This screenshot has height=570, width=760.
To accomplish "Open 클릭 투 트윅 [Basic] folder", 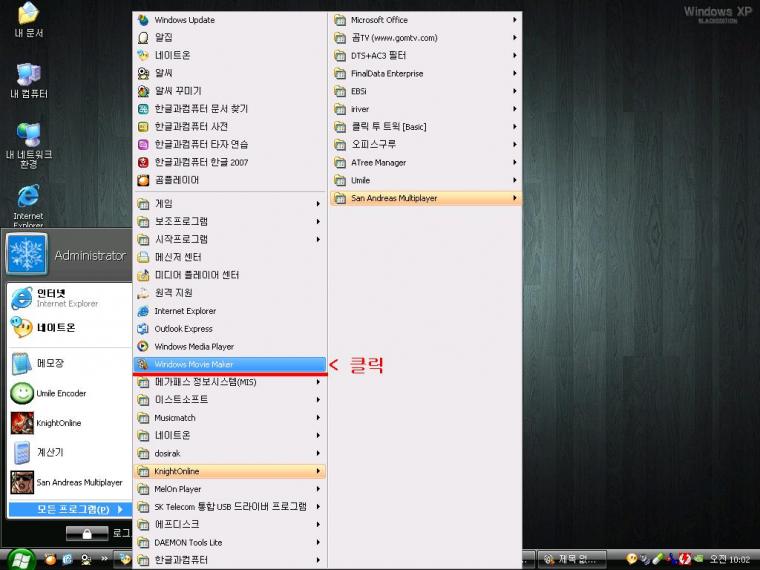I will pos(426,127).
